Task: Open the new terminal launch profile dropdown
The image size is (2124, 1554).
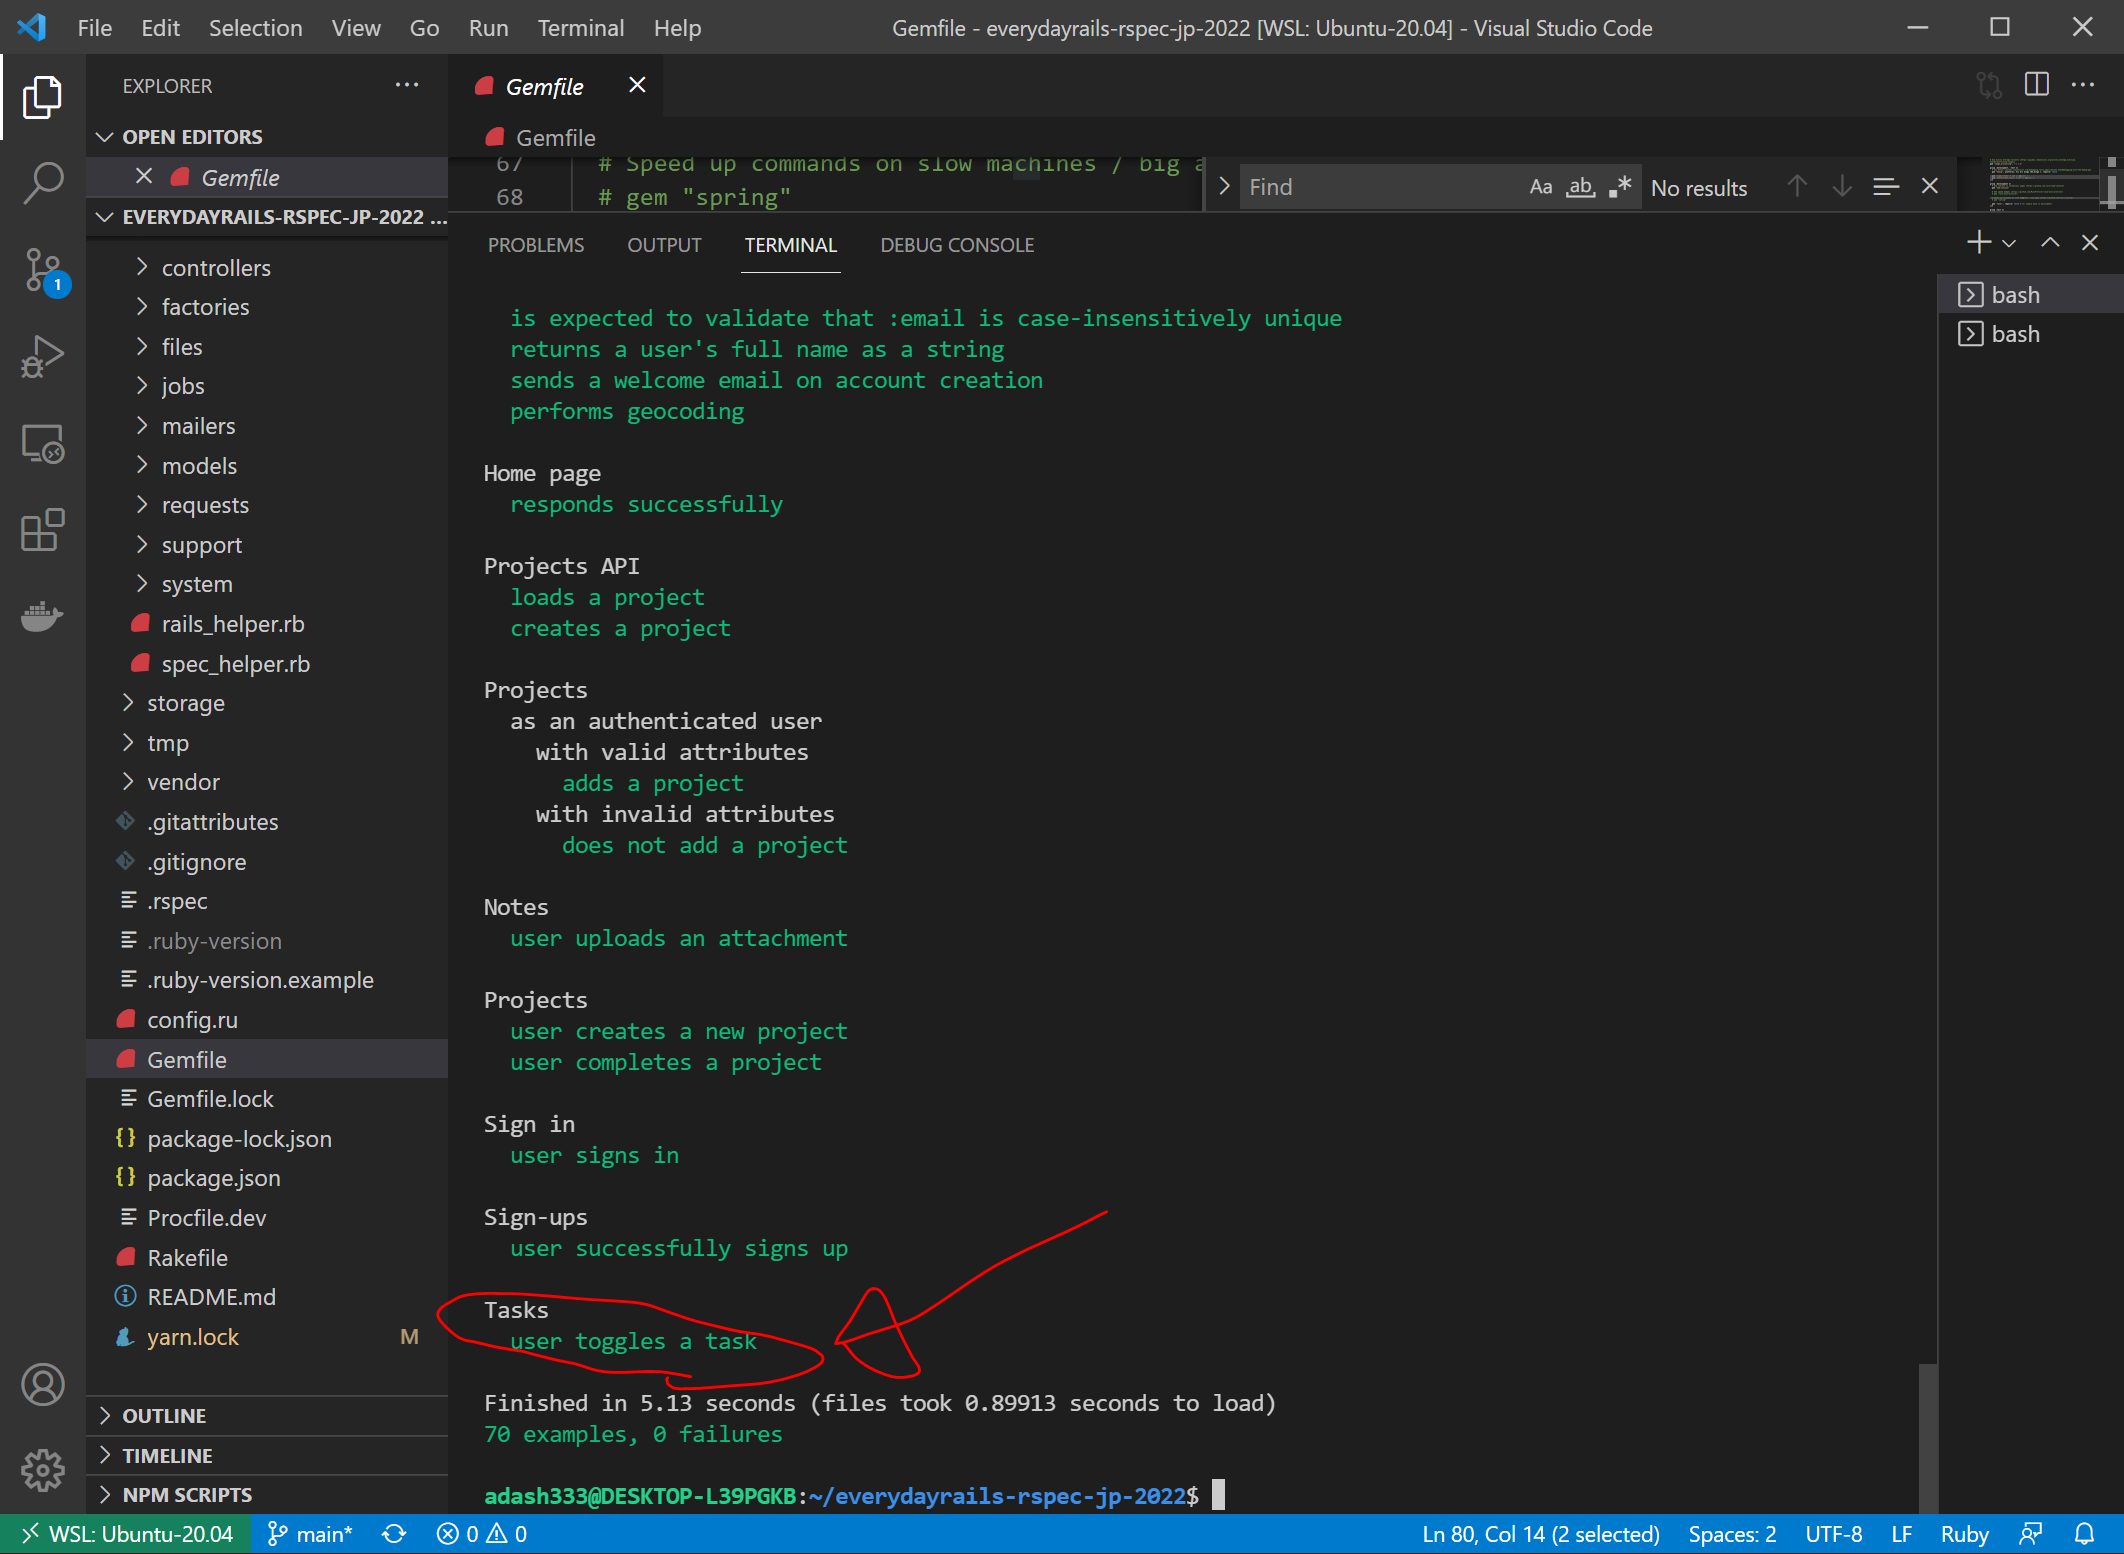Action: point(2009,243)
